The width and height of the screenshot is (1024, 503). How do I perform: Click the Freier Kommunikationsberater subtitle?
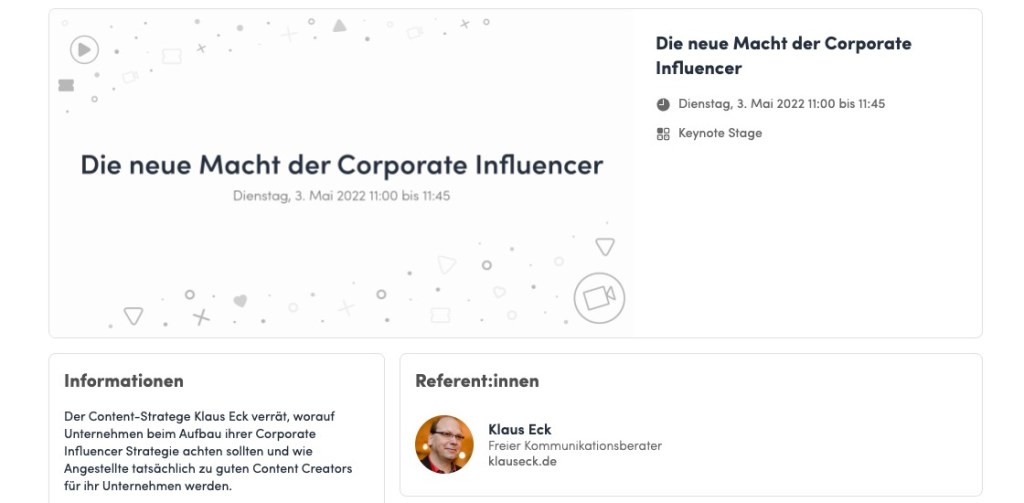(574, 446)
